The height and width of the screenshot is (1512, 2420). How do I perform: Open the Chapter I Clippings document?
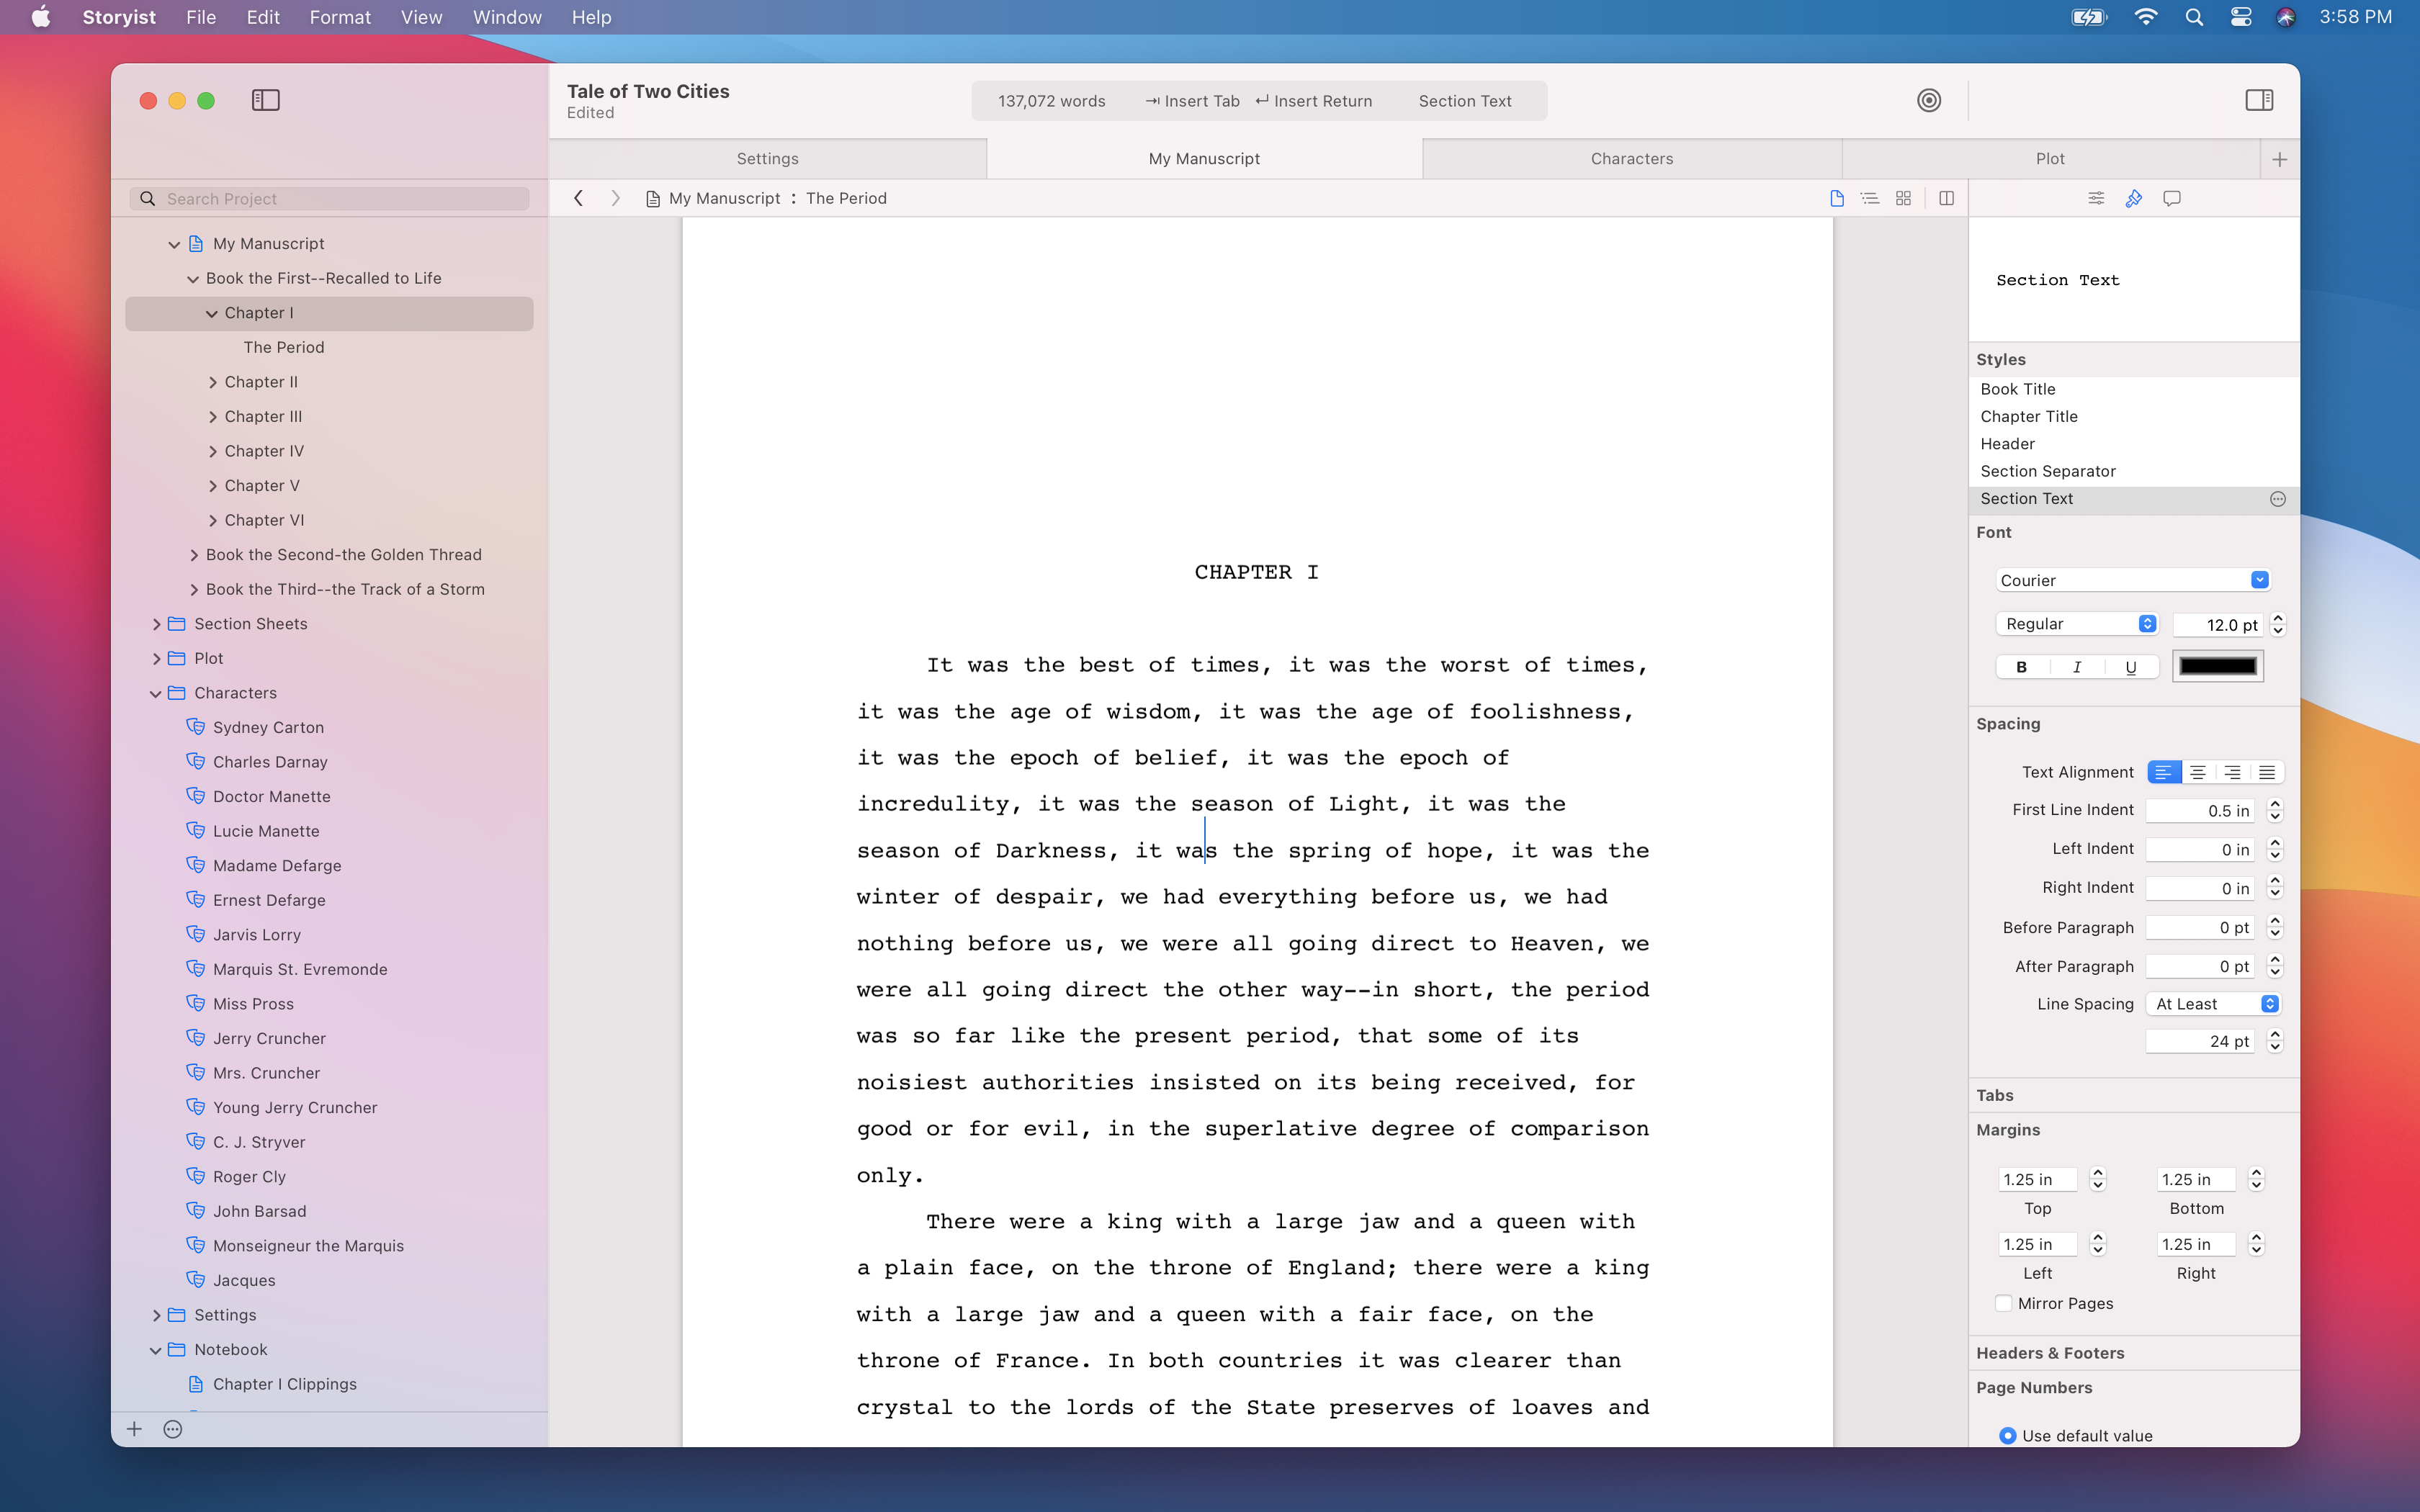click(x=284, y=1384)
